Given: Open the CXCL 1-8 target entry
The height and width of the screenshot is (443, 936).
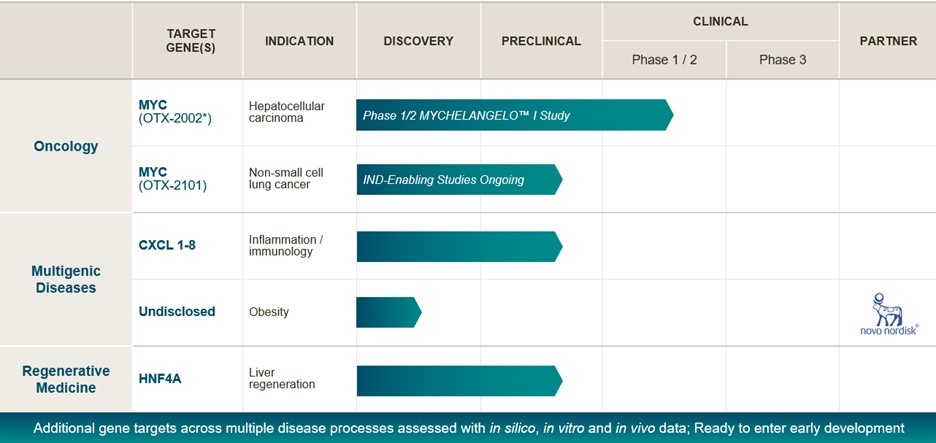Looking at the screenshot, I should tap(167, 245).
